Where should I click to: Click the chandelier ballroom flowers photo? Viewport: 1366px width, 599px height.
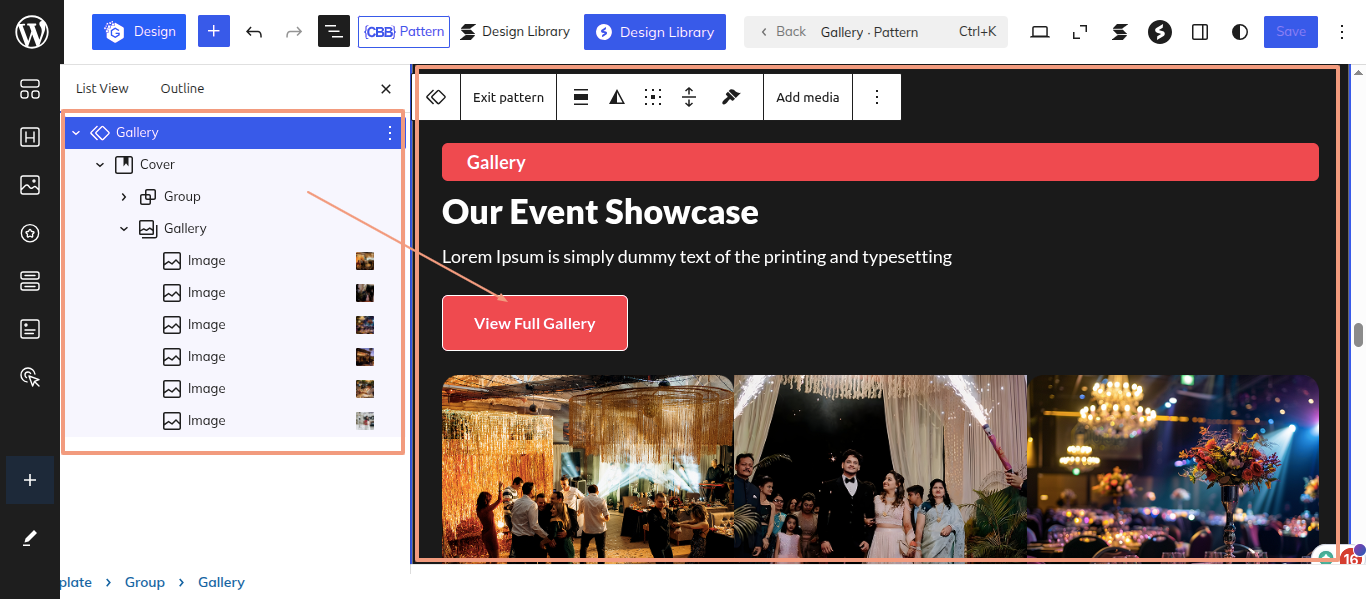click(x=1173, y=467)
